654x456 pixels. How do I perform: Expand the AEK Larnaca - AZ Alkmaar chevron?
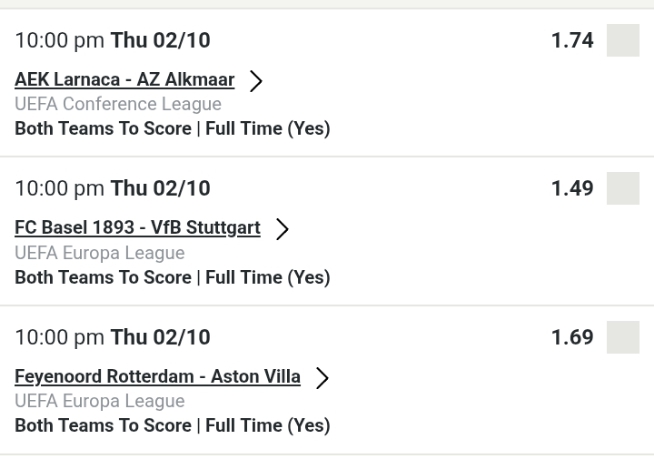(267, 81)
